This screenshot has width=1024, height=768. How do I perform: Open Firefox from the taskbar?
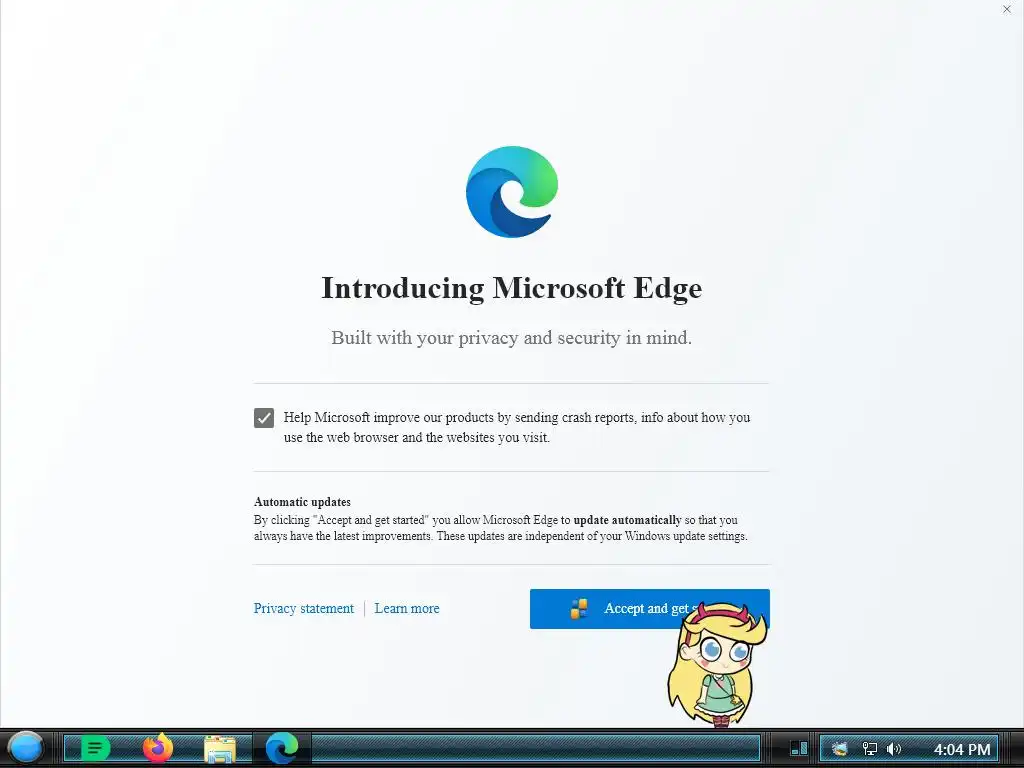158,748
